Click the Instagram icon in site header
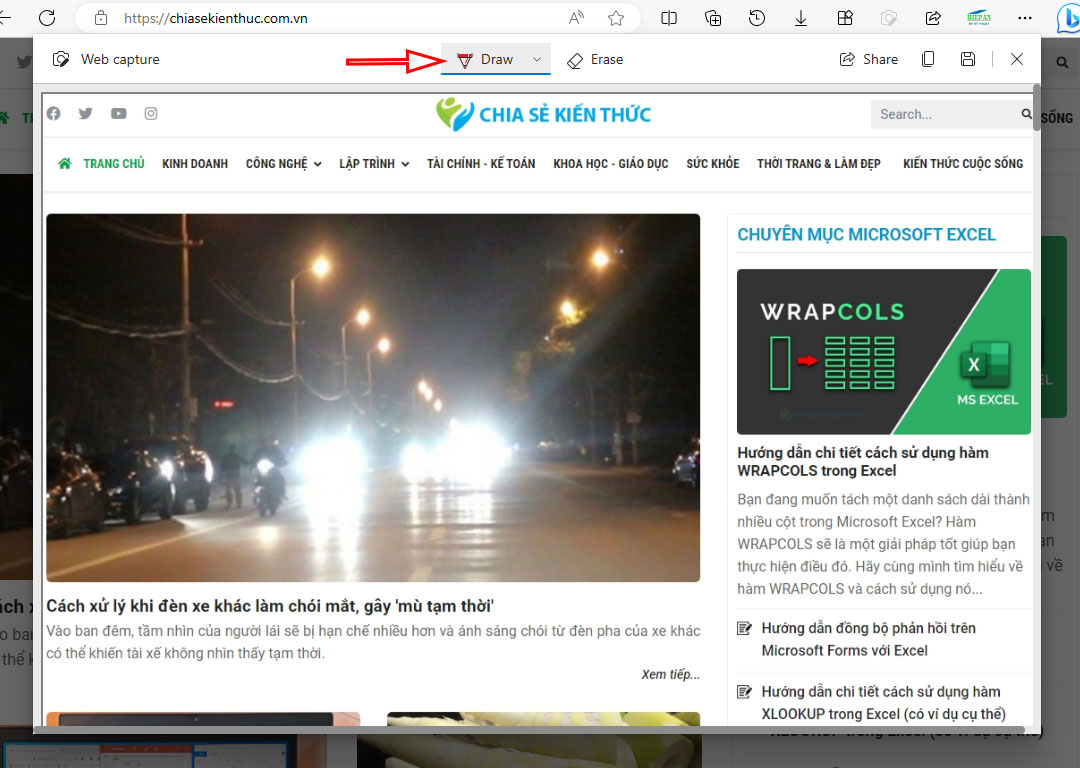Screen dimensions: 1080x768 [x=150, y=113]
